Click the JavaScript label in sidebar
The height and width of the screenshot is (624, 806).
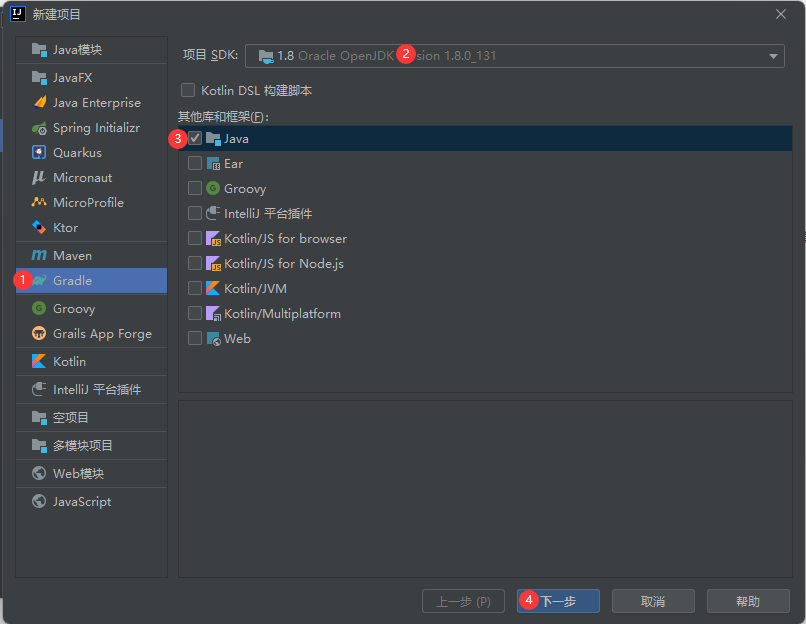[82, 502]
